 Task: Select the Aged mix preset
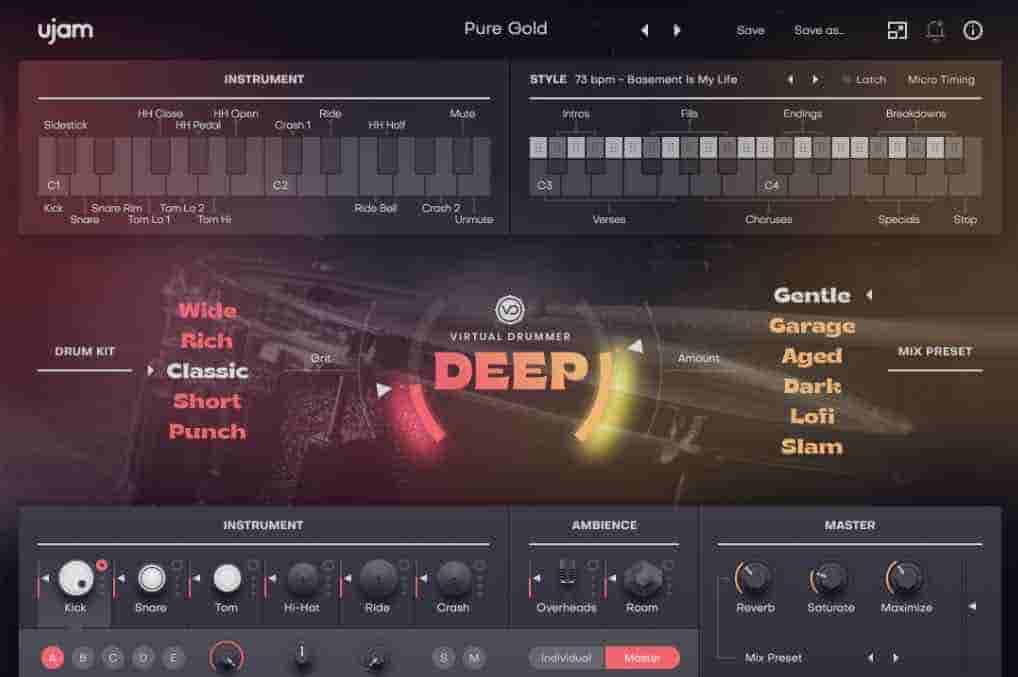812,356
